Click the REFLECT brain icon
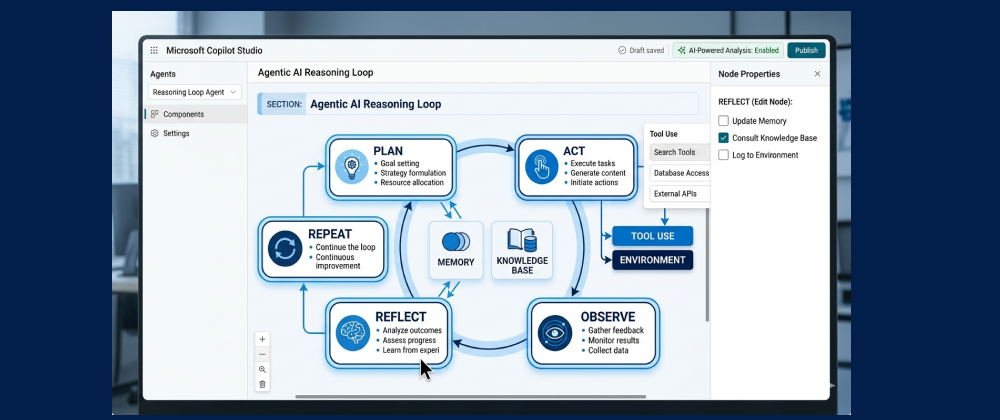The width and height of the screenshot is (1000, 420). 353,333
